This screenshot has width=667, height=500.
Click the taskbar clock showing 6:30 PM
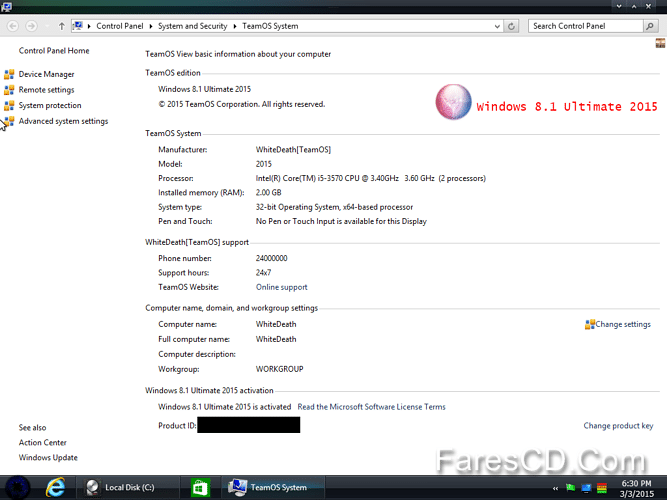click(637, 489)
